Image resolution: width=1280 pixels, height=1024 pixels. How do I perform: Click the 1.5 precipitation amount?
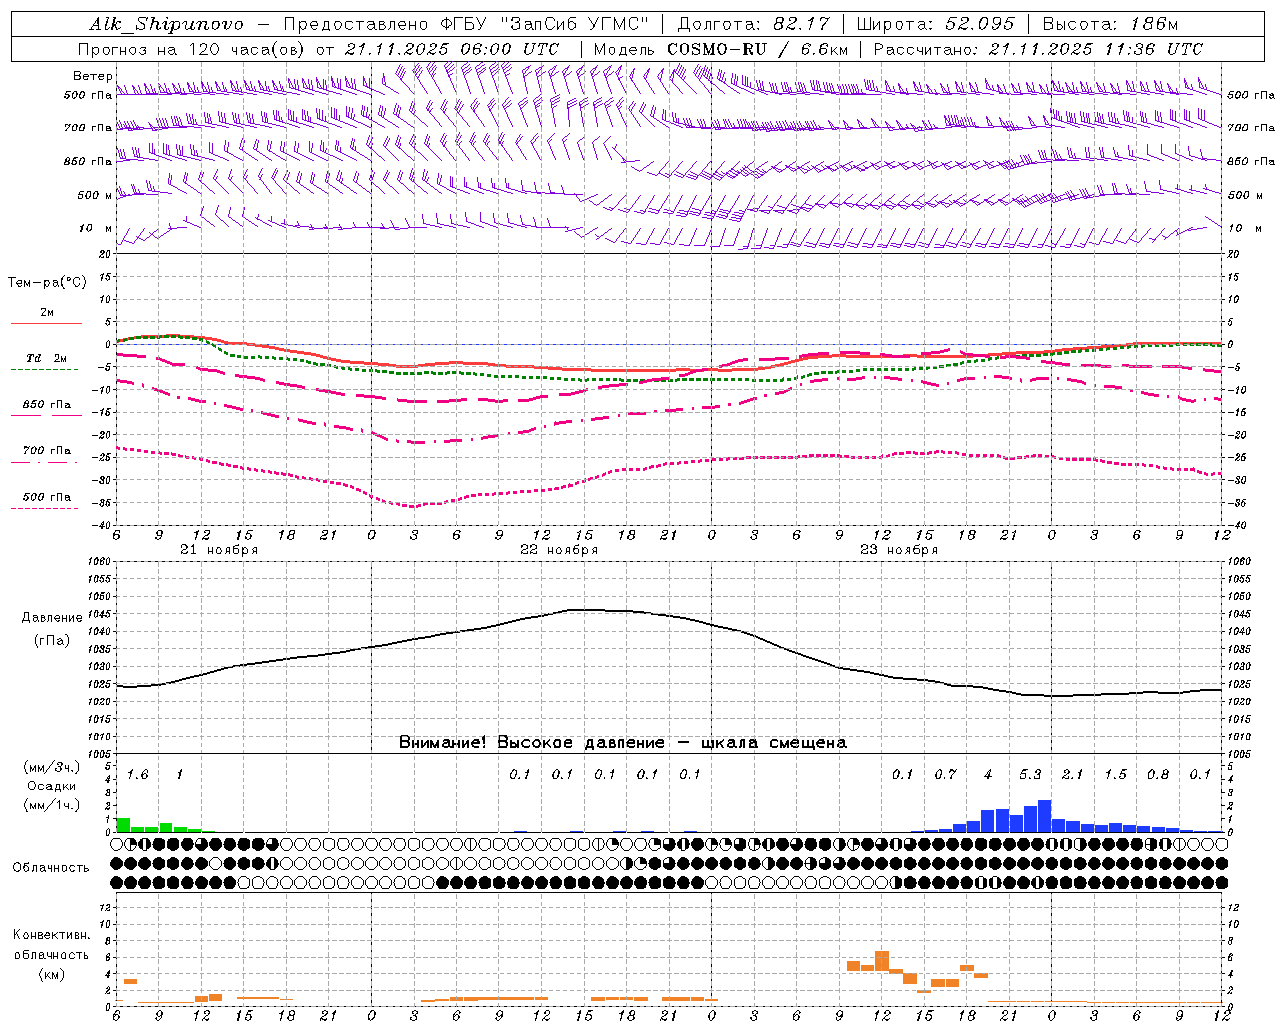1115,775
